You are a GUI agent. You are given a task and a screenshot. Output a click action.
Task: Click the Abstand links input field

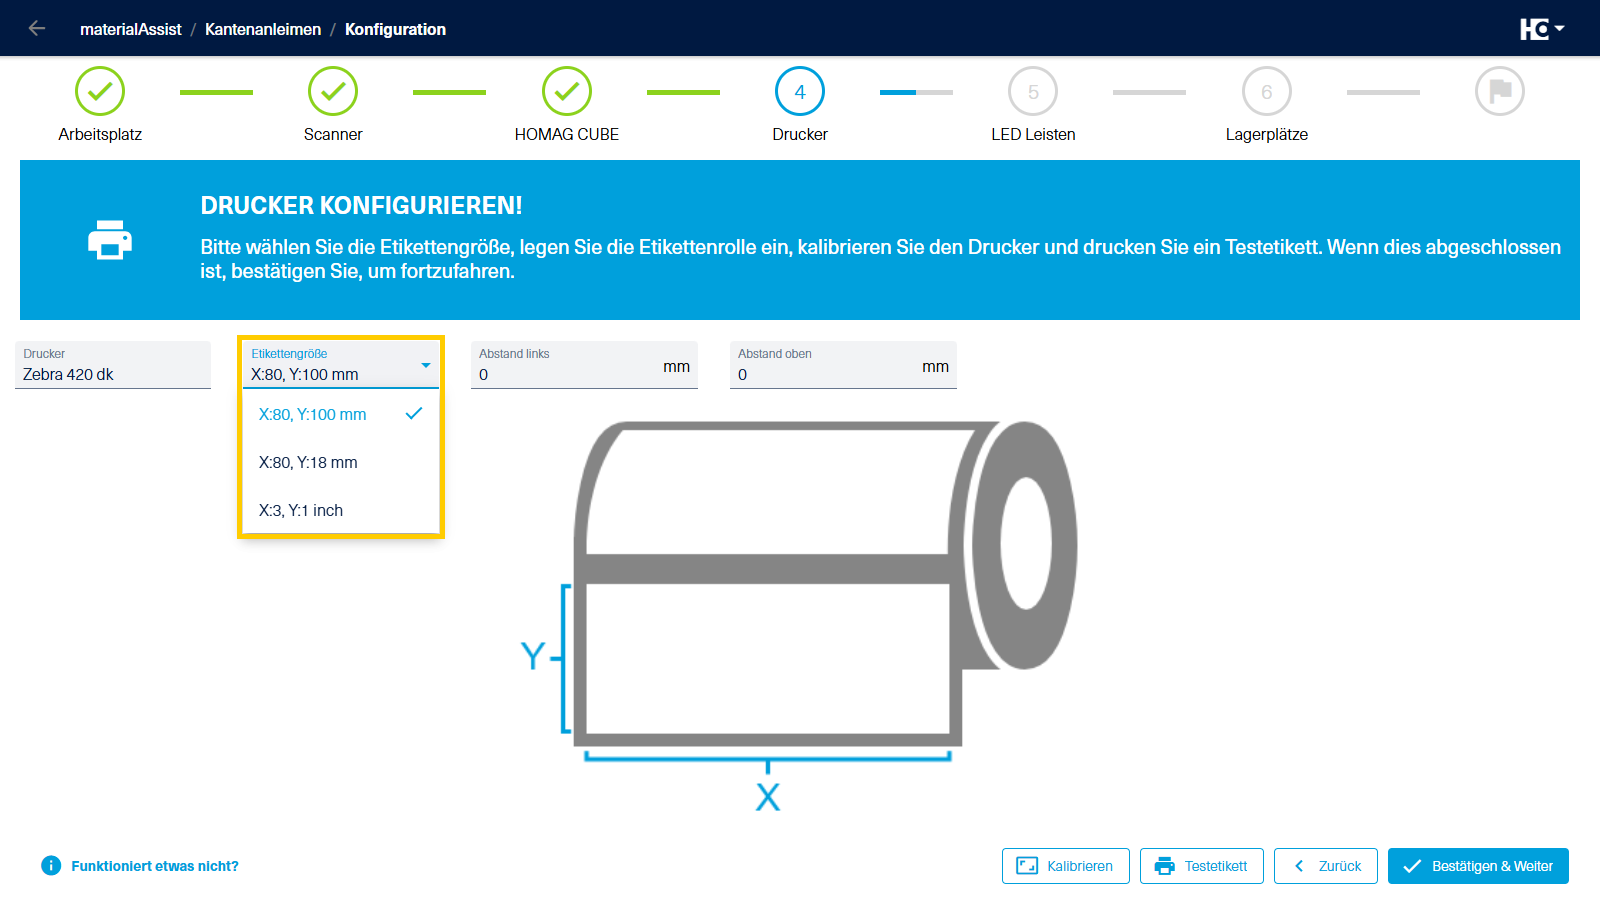(x=584, y=365)
